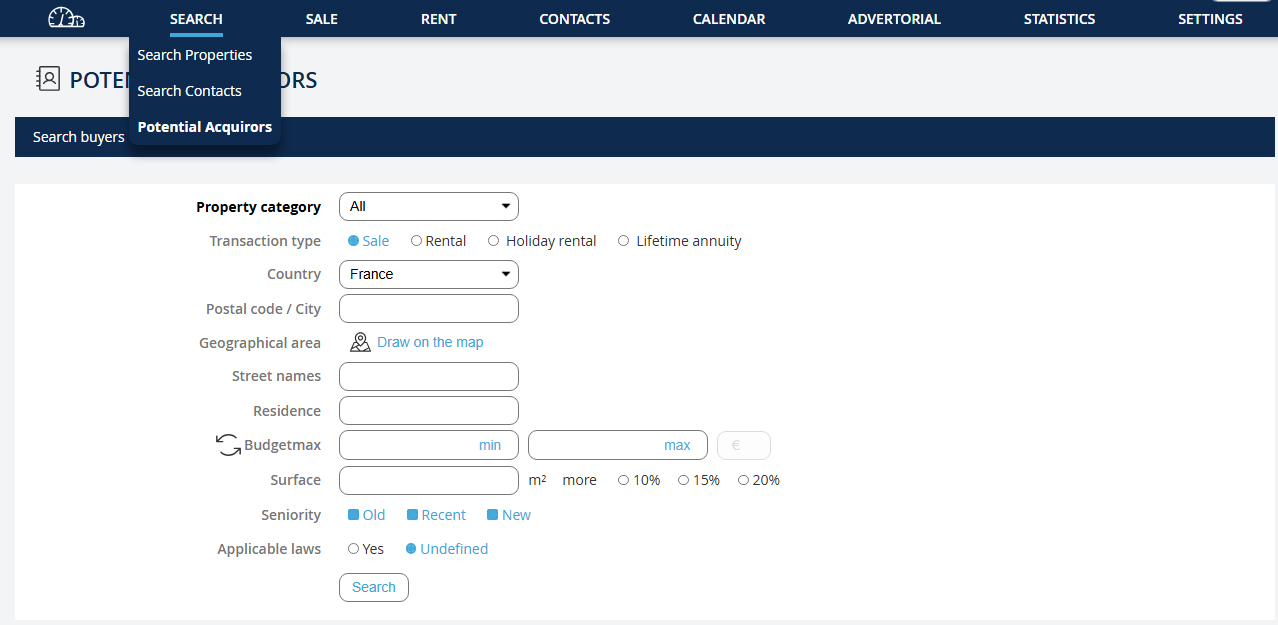Click the contact book icon beside page title

tap(48, 79)
